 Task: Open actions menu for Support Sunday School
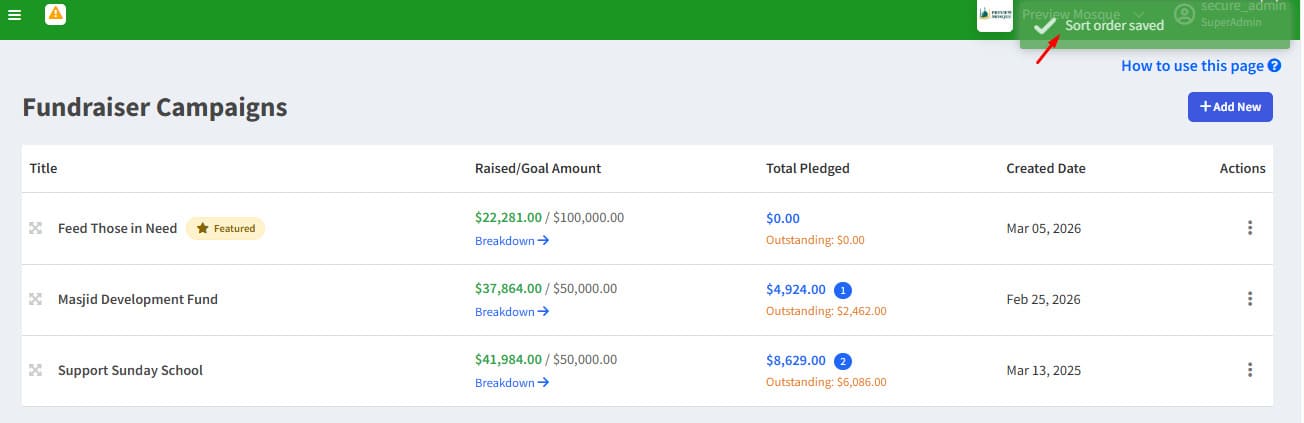(1250, 370)
